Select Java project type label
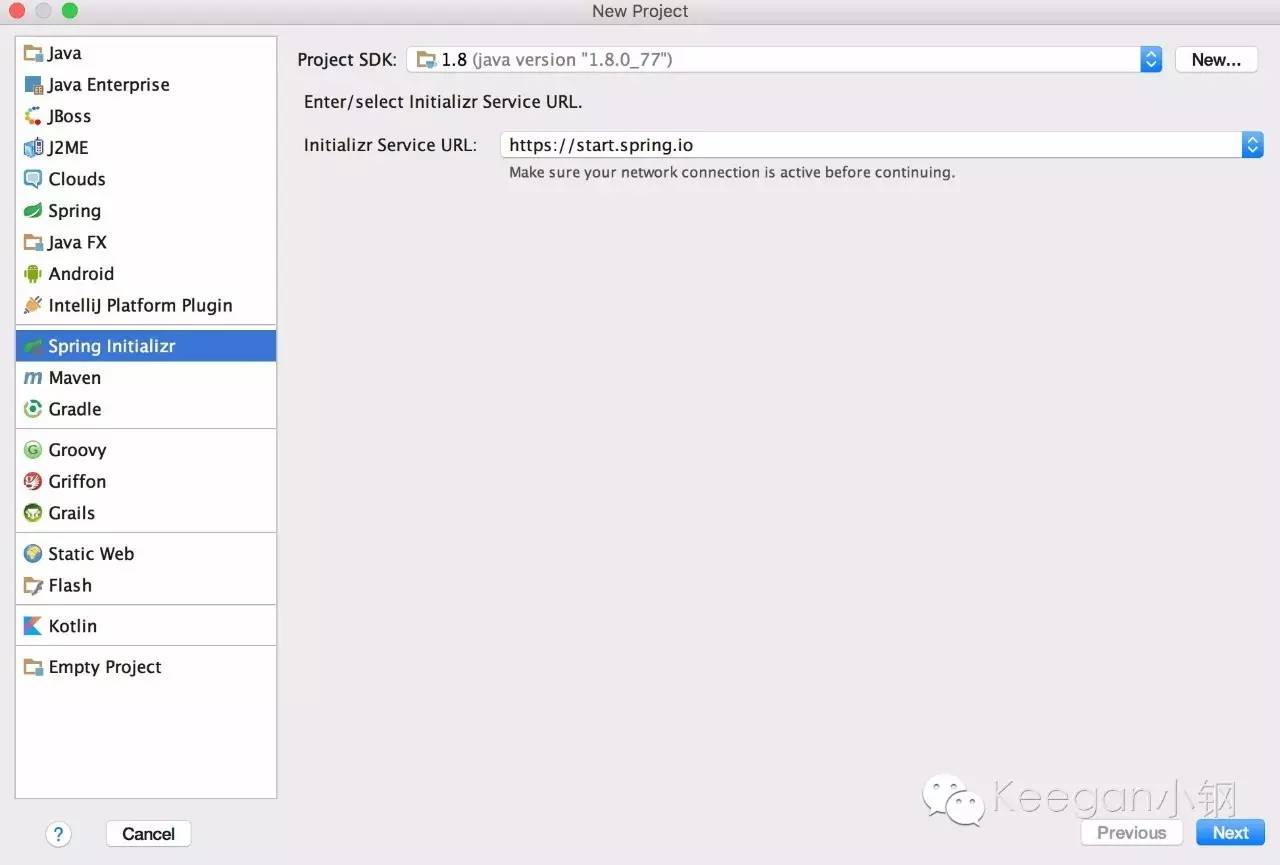1280x865 pixels. 65,53
